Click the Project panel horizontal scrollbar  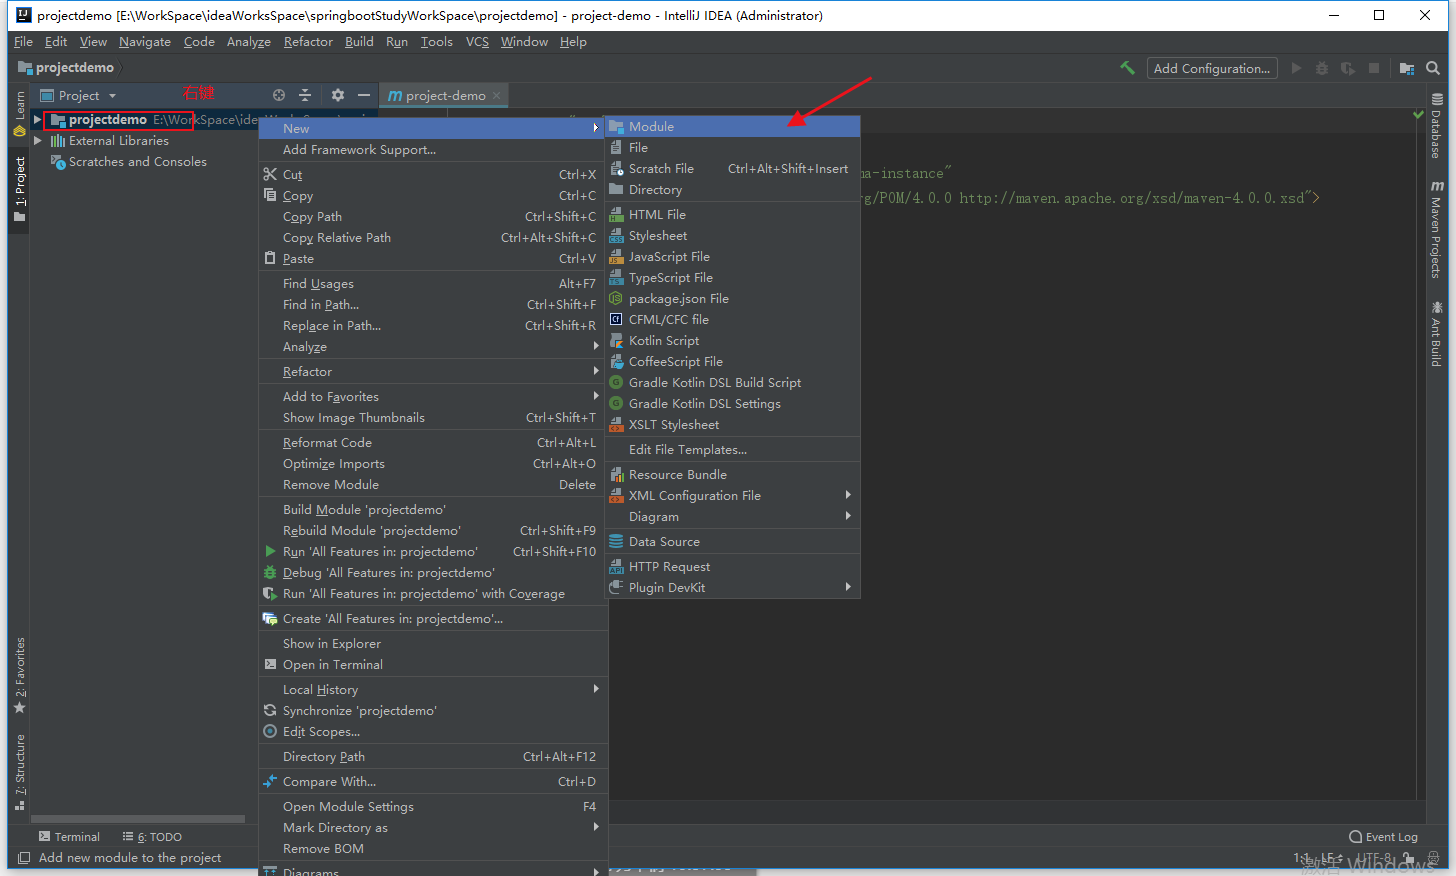pyautogui.click(x=140, y=819)
